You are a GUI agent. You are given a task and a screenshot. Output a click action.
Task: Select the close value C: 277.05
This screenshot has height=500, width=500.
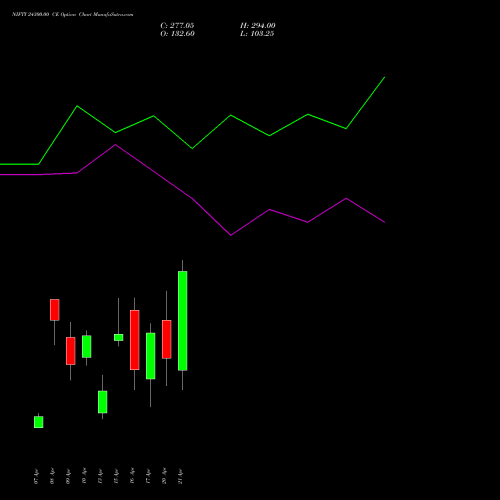pyautogui.click(x=177, y=26)
